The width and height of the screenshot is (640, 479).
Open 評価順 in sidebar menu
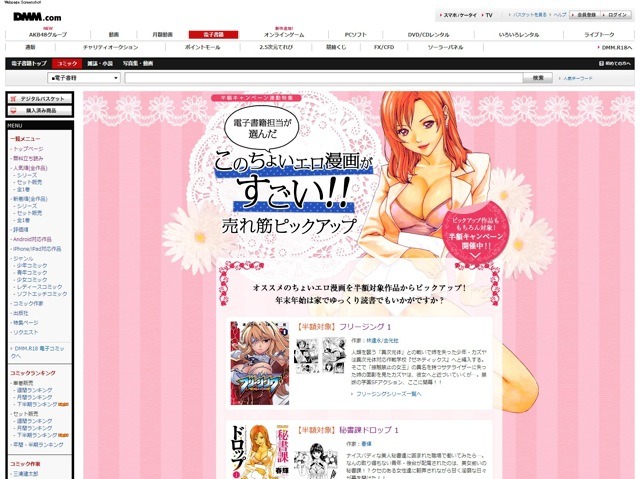(20, 230)
